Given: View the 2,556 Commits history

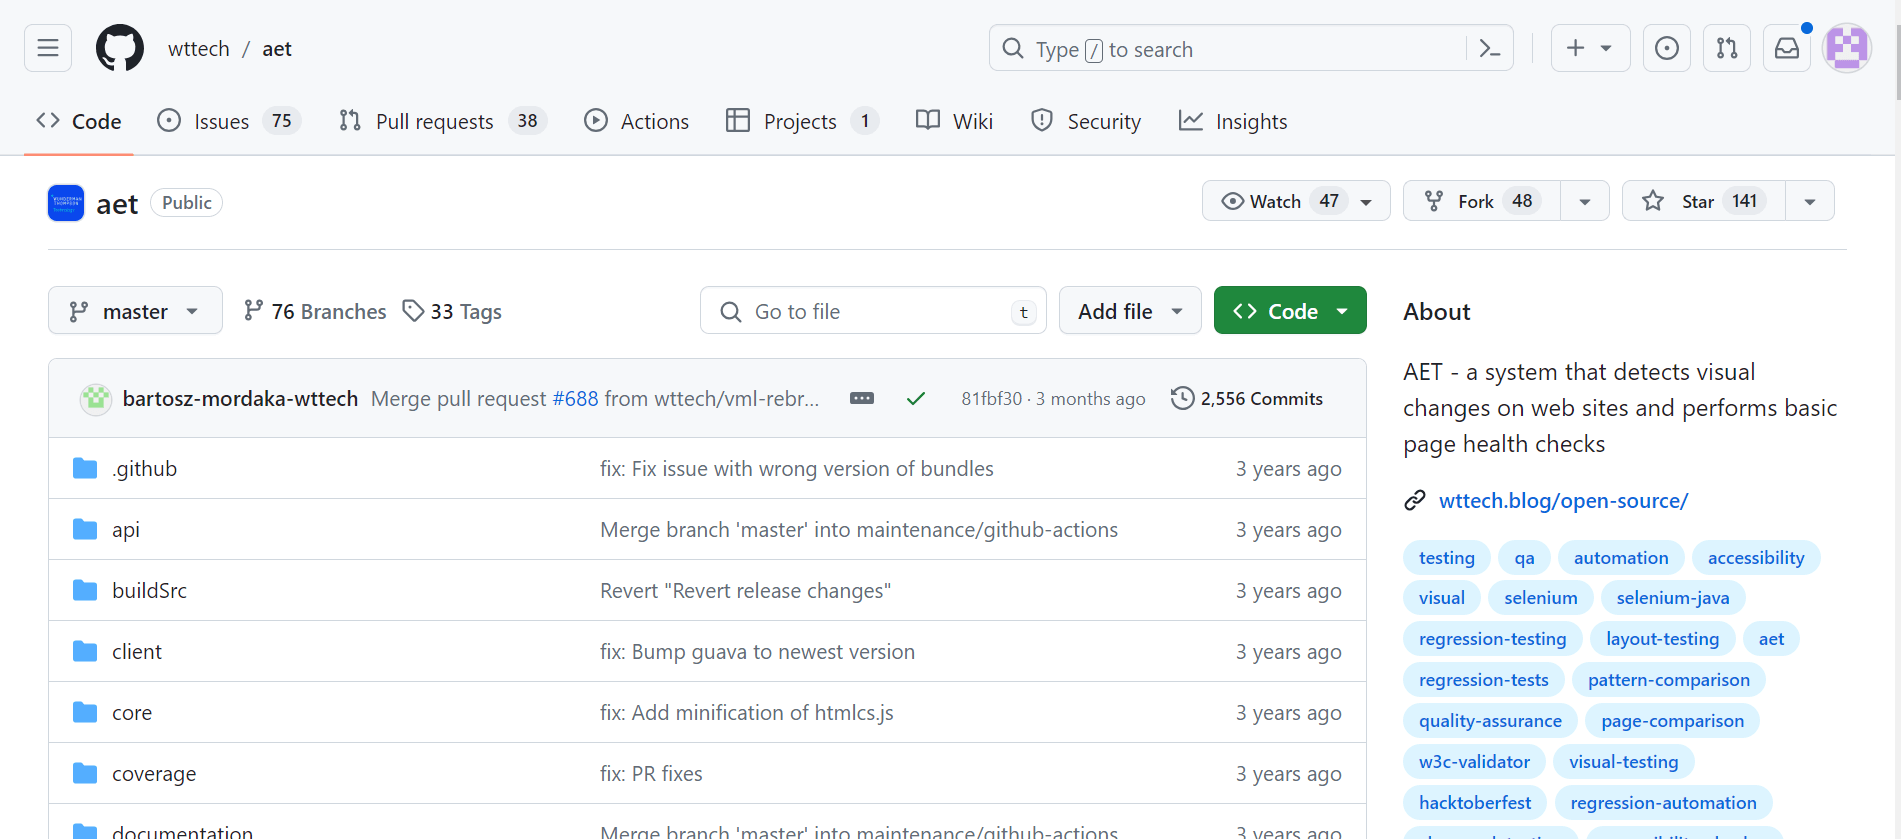Looking at the screenshot, I should point(1247,398).
